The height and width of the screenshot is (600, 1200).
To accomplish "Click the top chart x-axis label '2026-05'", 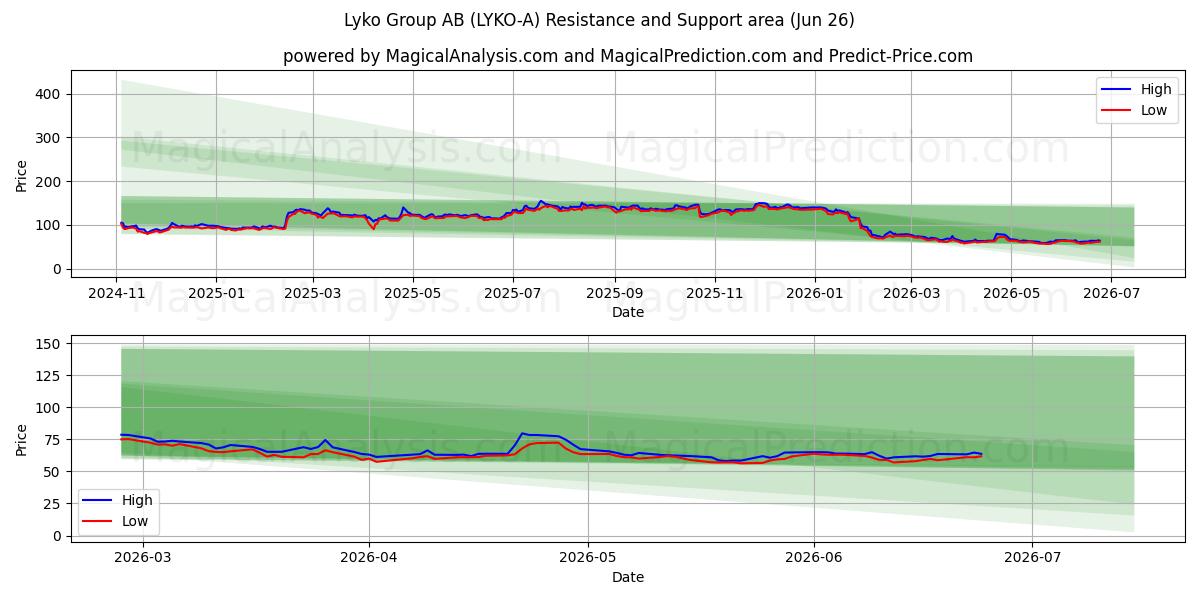I will [x=1010, y=293].
